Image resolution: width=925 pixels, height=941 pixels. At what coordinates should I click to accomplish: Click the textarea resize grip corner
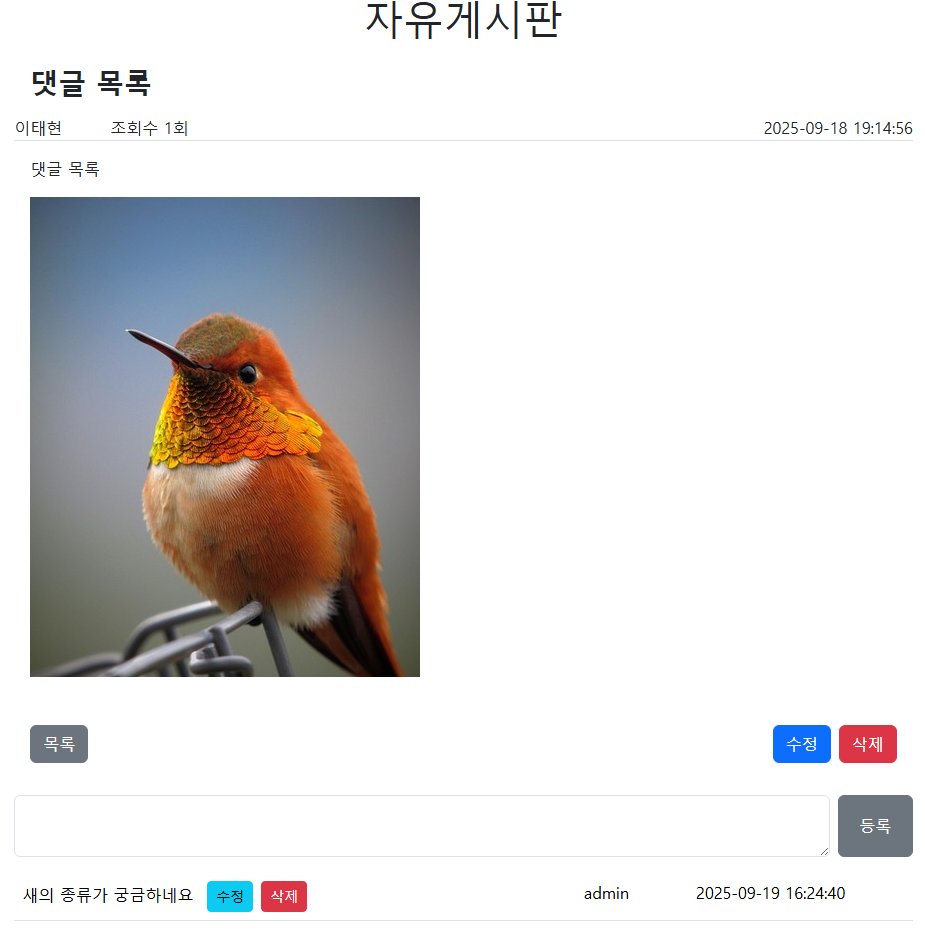pyautogui.click(x=824, y=851)
